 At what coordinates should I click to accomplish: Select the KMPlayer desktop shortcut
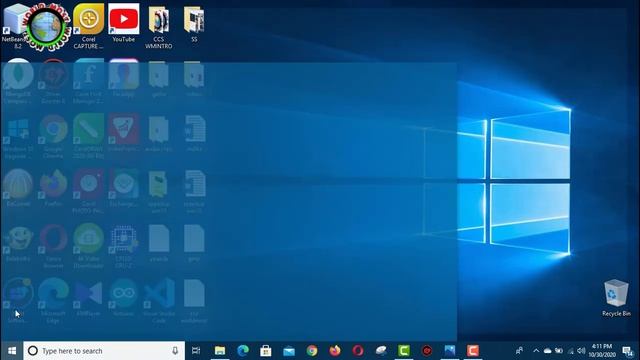89,298
